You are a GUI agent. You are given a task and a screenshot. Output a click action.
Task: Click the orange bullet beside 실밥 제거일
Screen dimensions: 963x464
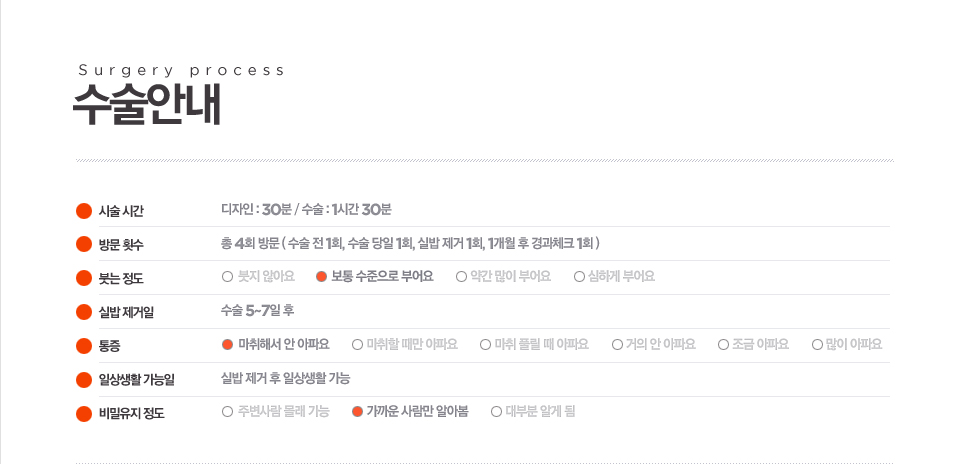pos(84,311)
